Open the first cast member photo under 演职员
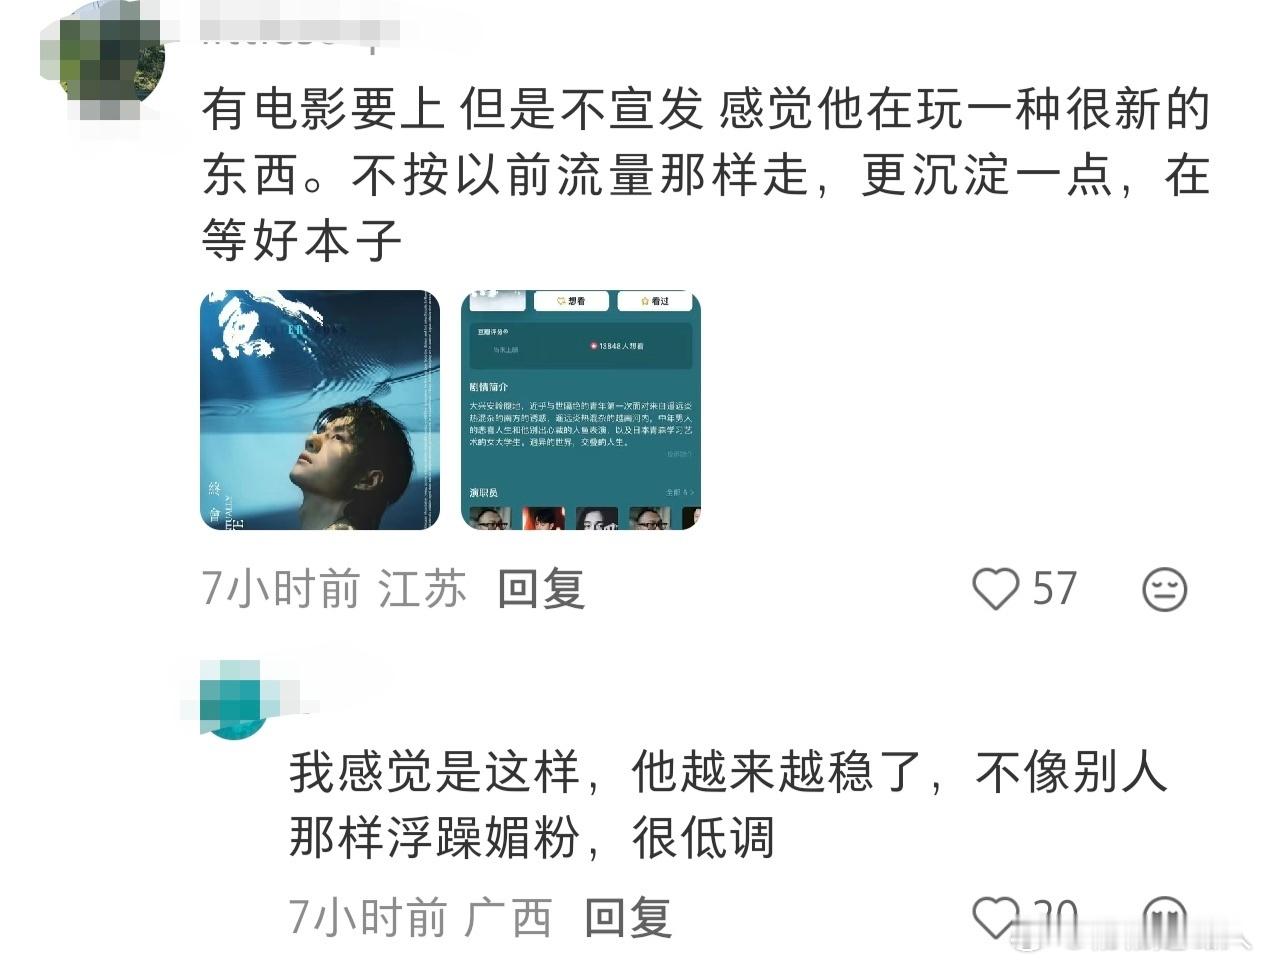 [x=490, y=518]
